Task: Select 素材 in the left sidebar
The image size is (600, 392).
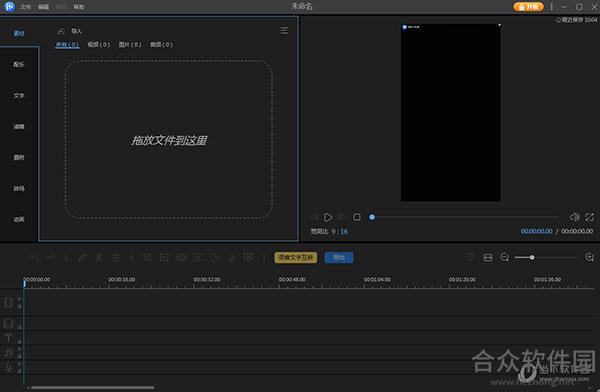Action: (19, 33)
